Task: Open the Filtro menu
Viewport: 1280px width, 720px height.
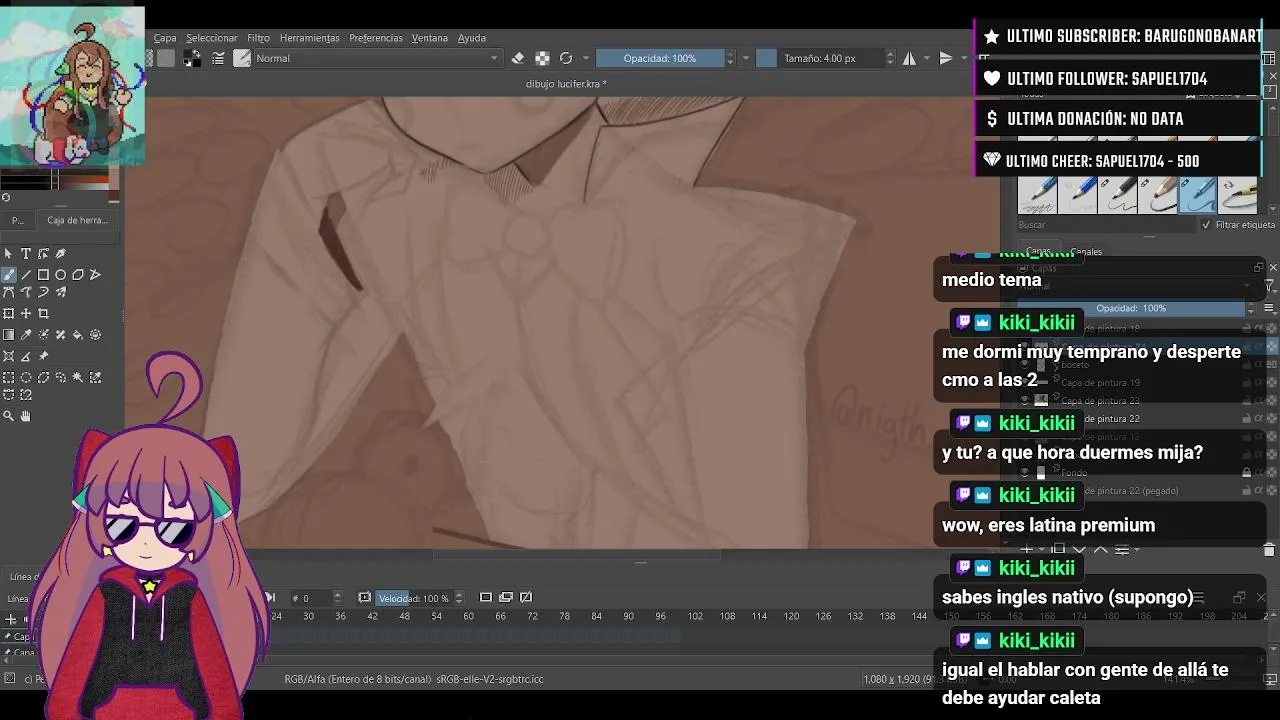Action: pyautogui.click(x=258, y=38)
